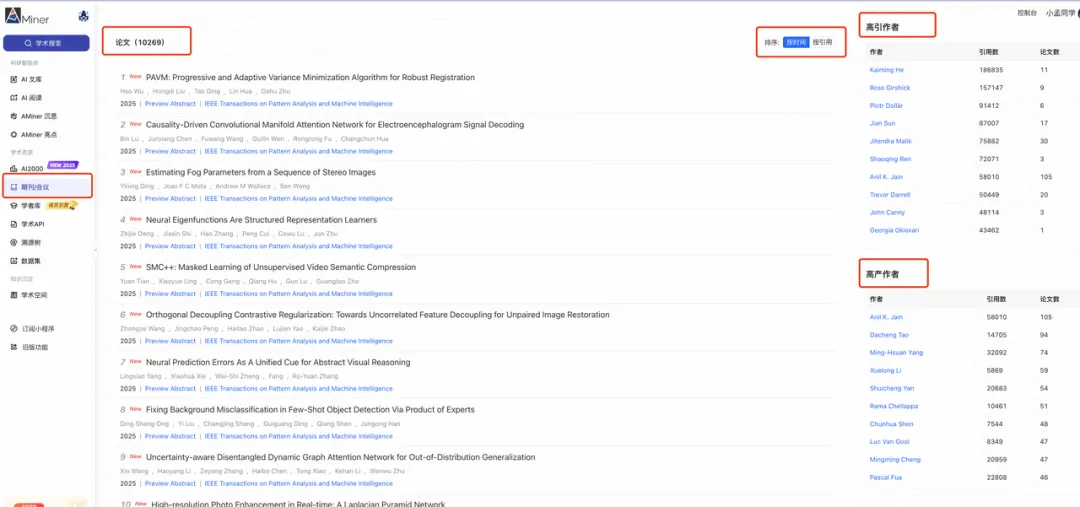Sort papers 按时间 by time
This screenshot has width=1080, height=507.
point(796,43)
